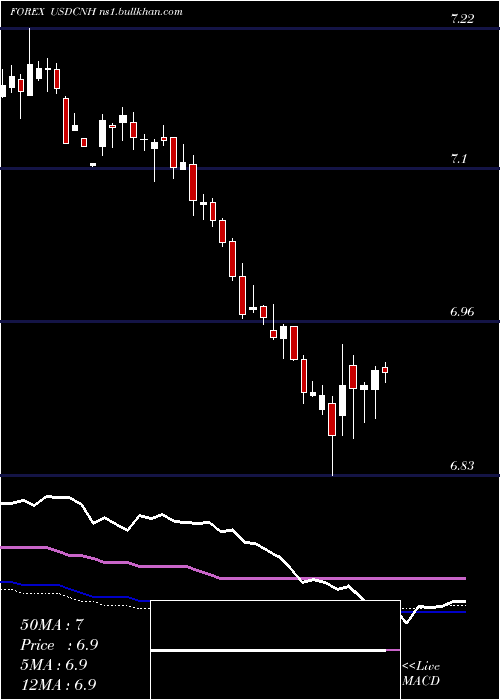Click the 6.96 price level label
The height and width of the screenshot is (700, 500).
click(462, 312)
